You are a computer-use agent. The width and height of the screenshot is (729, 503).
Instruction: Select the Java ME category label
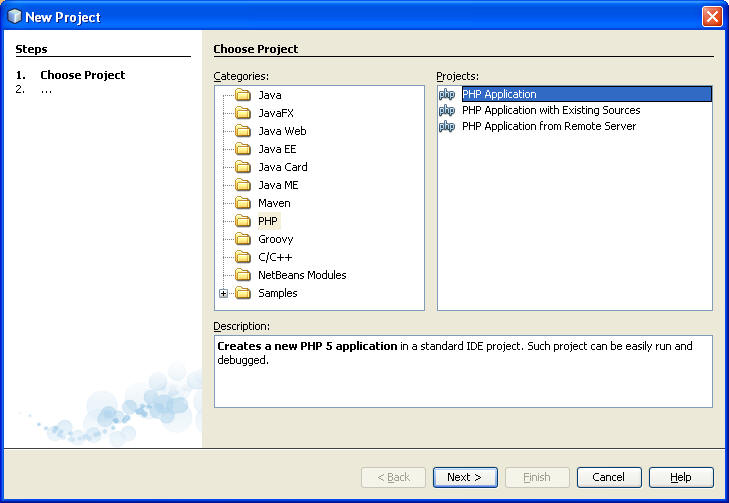click(278, 185)
